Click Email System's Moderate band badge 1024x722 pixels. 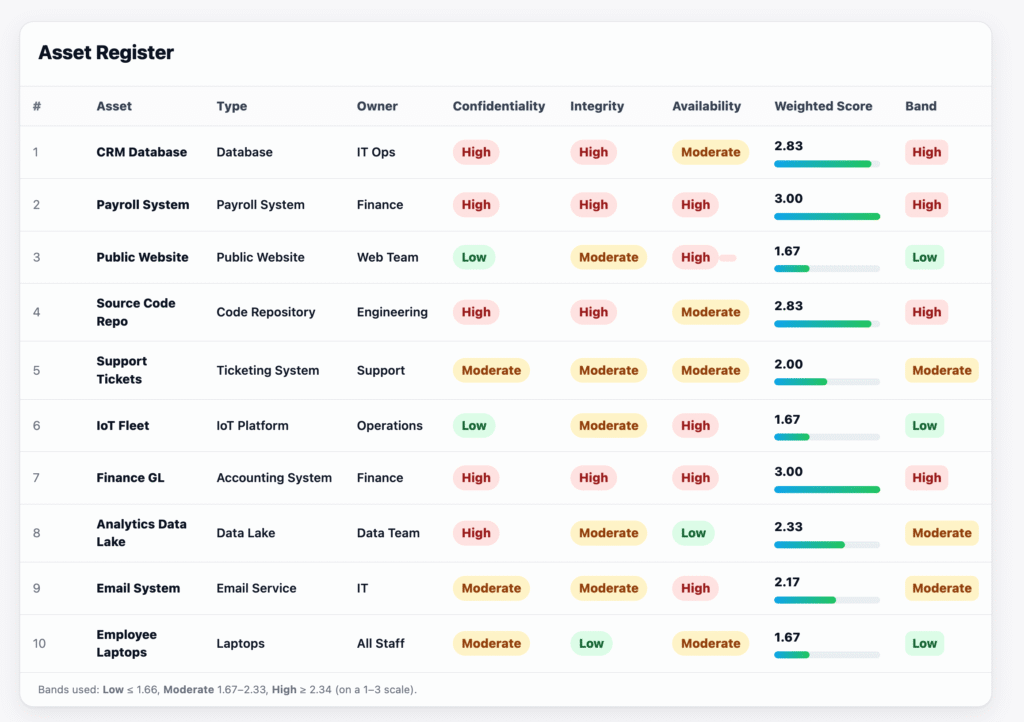(942, 588)
